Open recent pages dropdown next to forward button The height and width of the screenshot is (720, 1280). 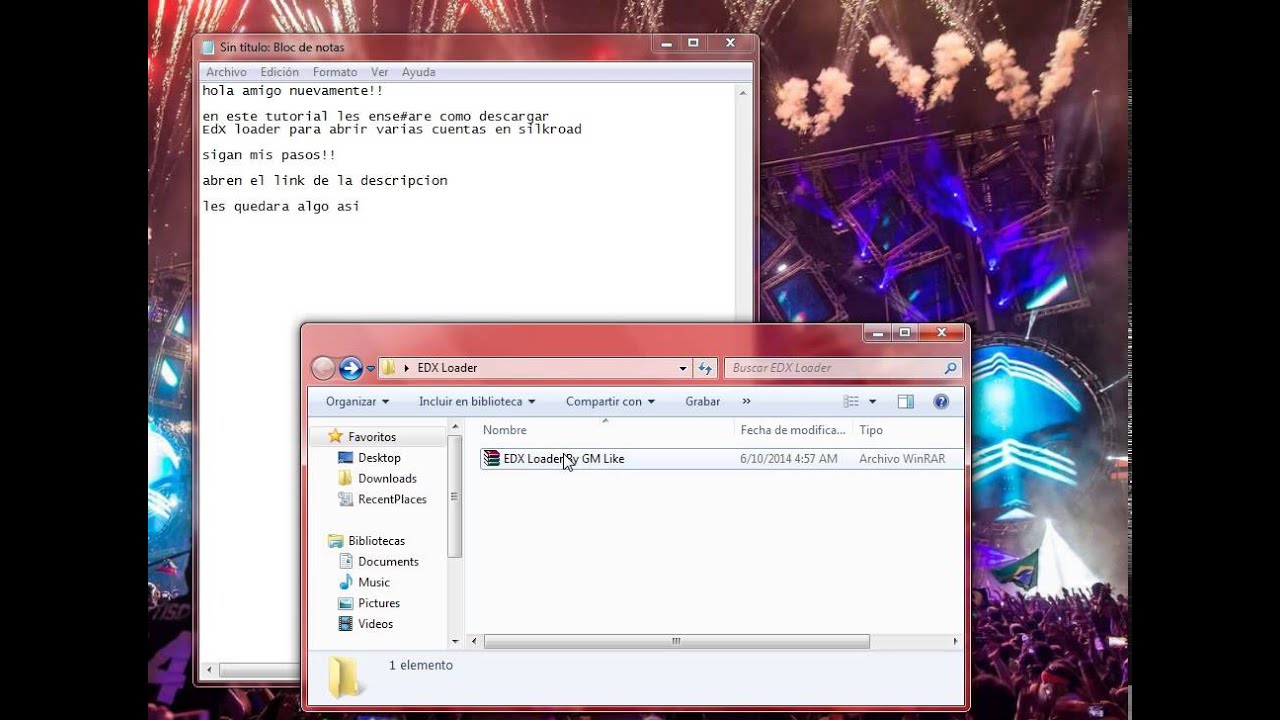[x=370, y=368]
